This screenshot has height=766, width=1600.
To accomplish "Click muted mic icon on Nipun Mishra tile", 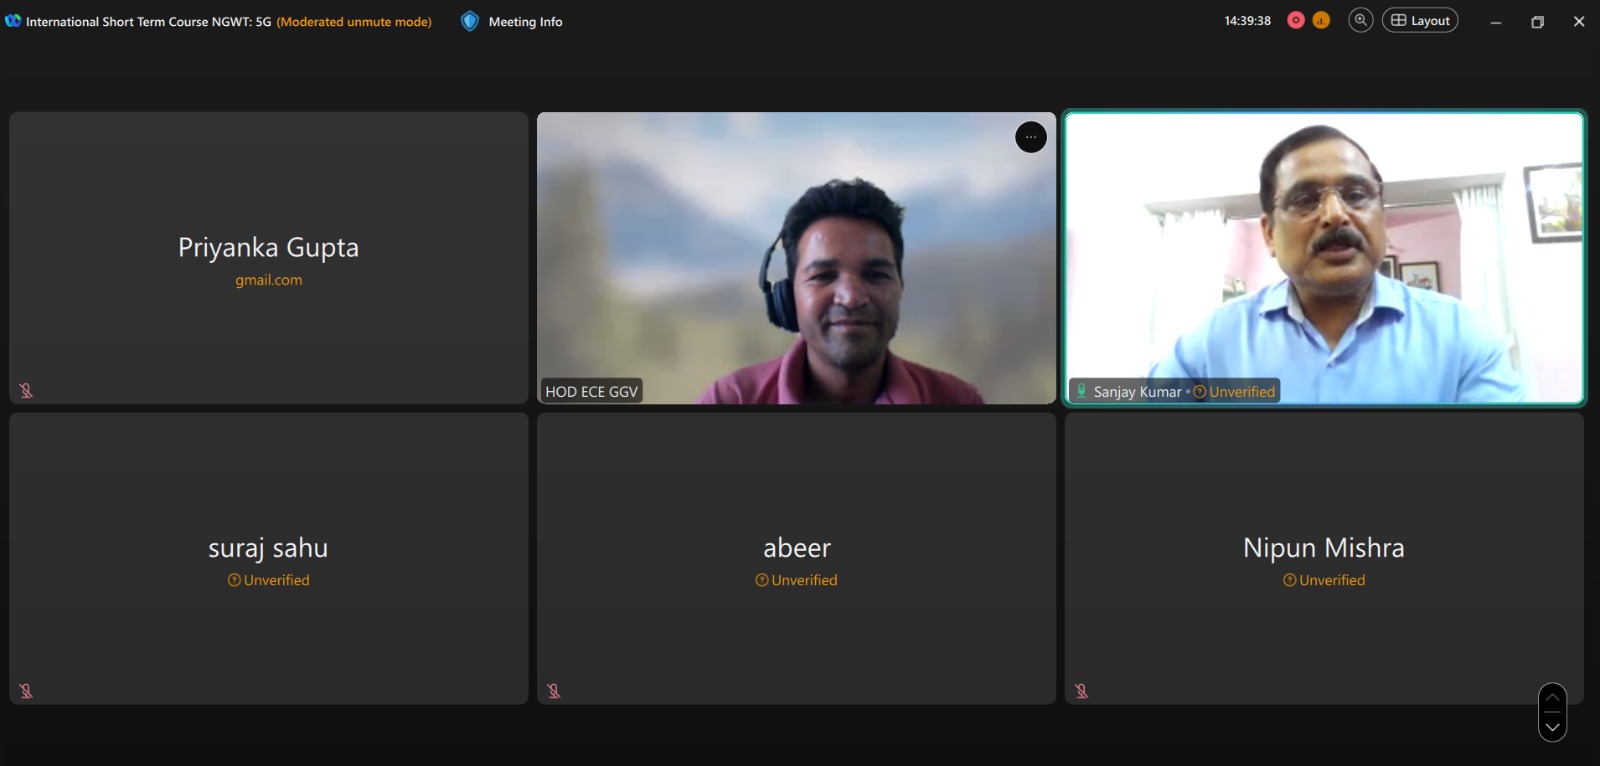I will [x=1081, y=691].
